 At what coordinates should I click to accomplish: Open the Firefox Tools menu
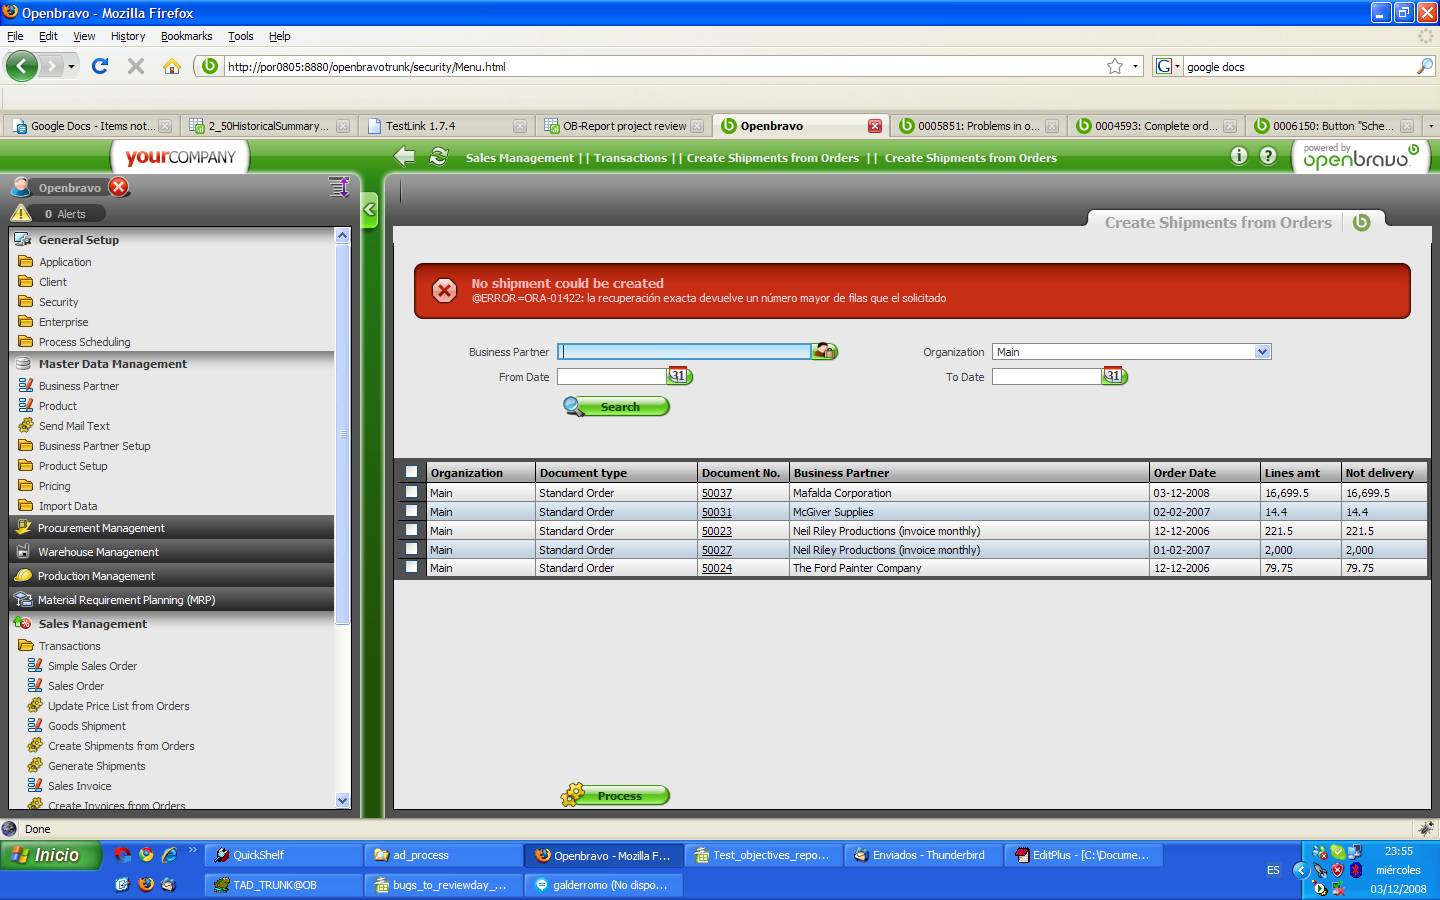click(x=240, y=36)
